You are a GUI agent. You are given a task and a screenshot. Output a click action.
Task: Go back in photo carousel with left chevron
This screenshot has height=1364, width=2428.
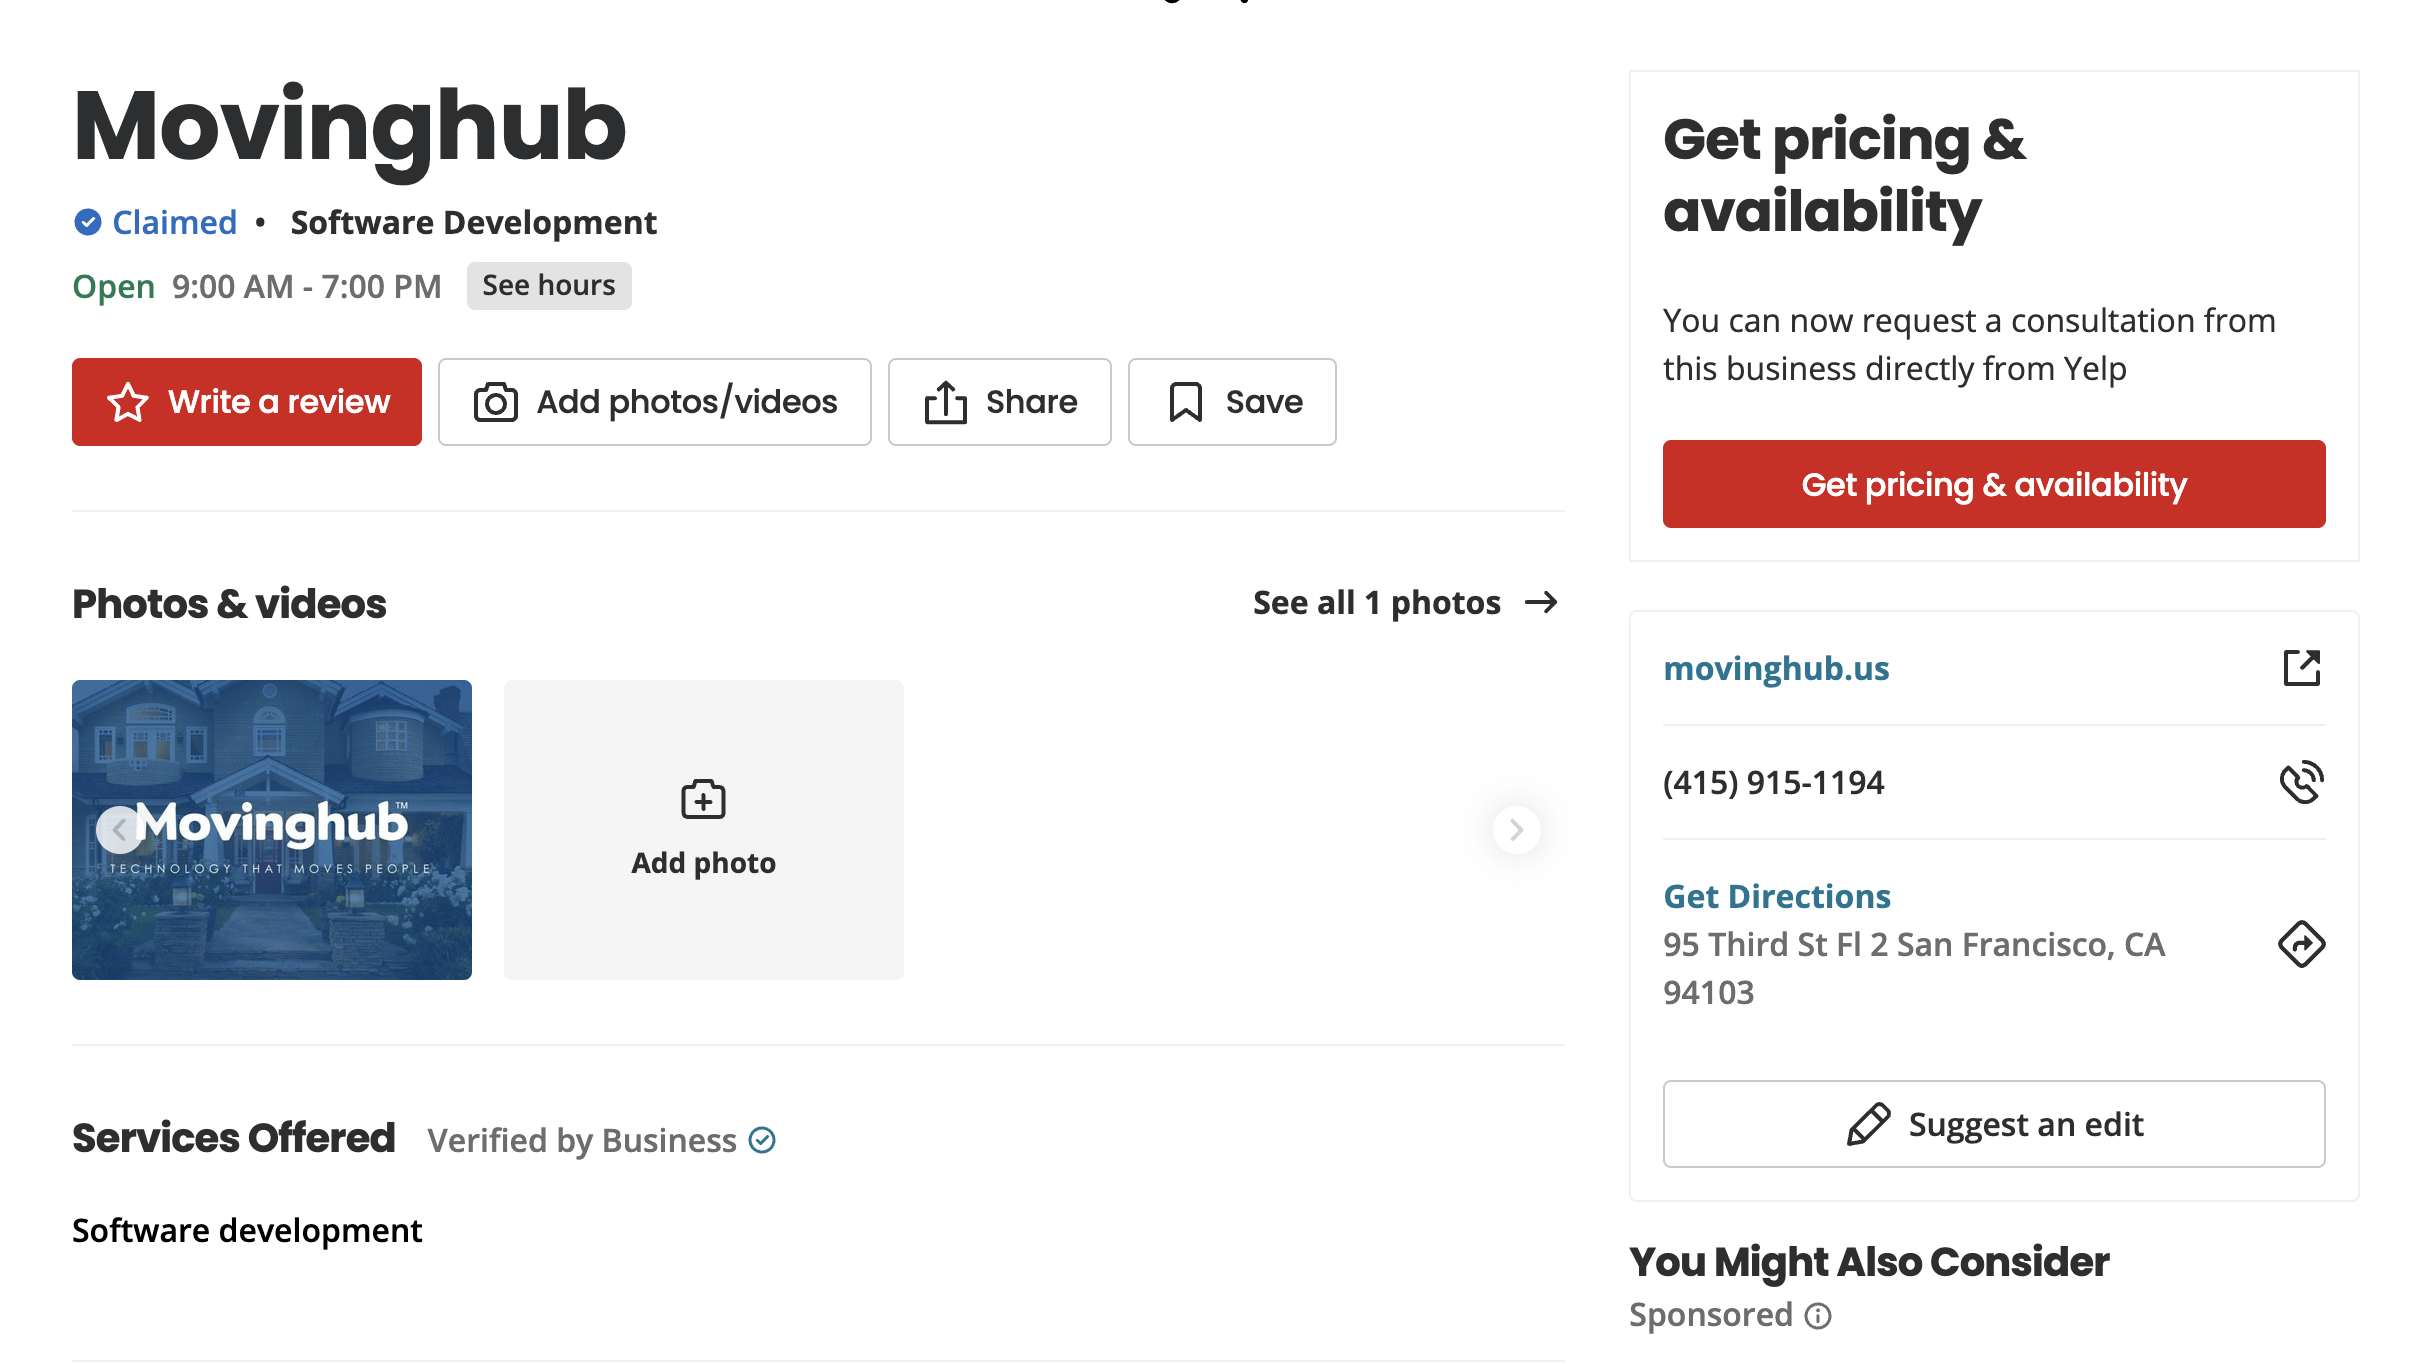point(120,830)
